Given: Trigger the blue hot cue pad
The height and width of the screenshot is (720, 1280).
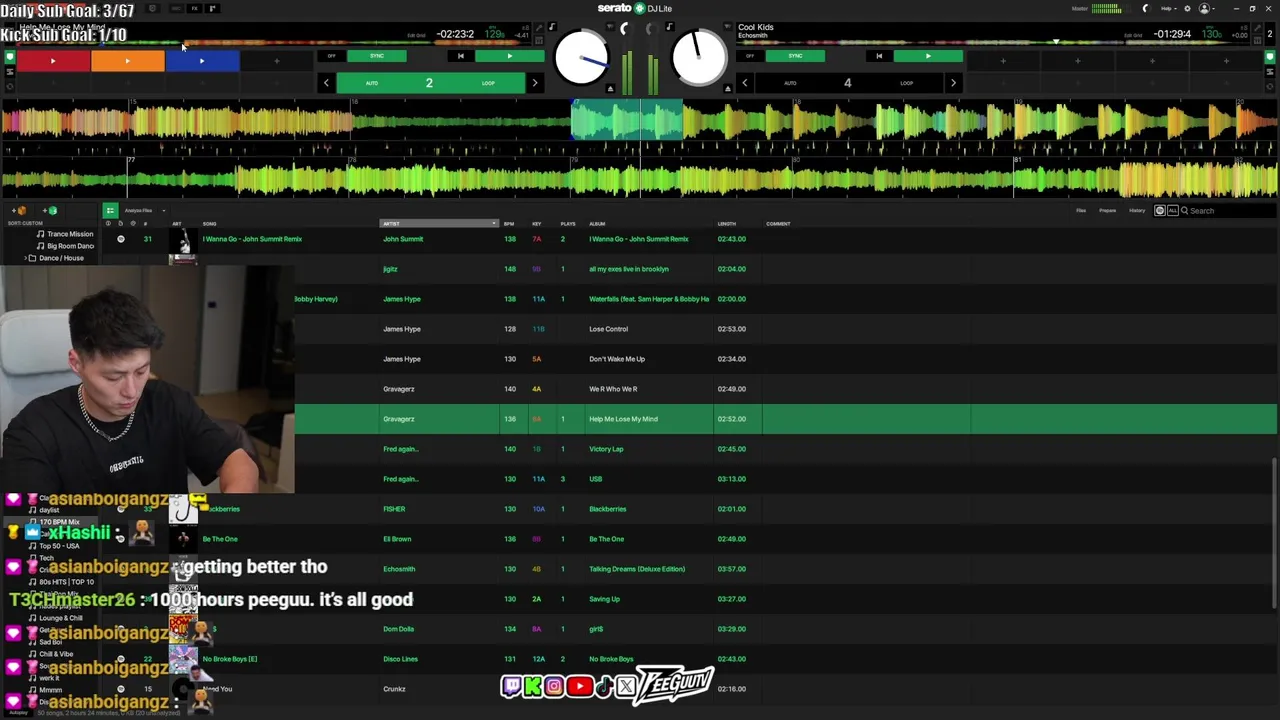Looking at the screenshot, I should click(202, 61).
